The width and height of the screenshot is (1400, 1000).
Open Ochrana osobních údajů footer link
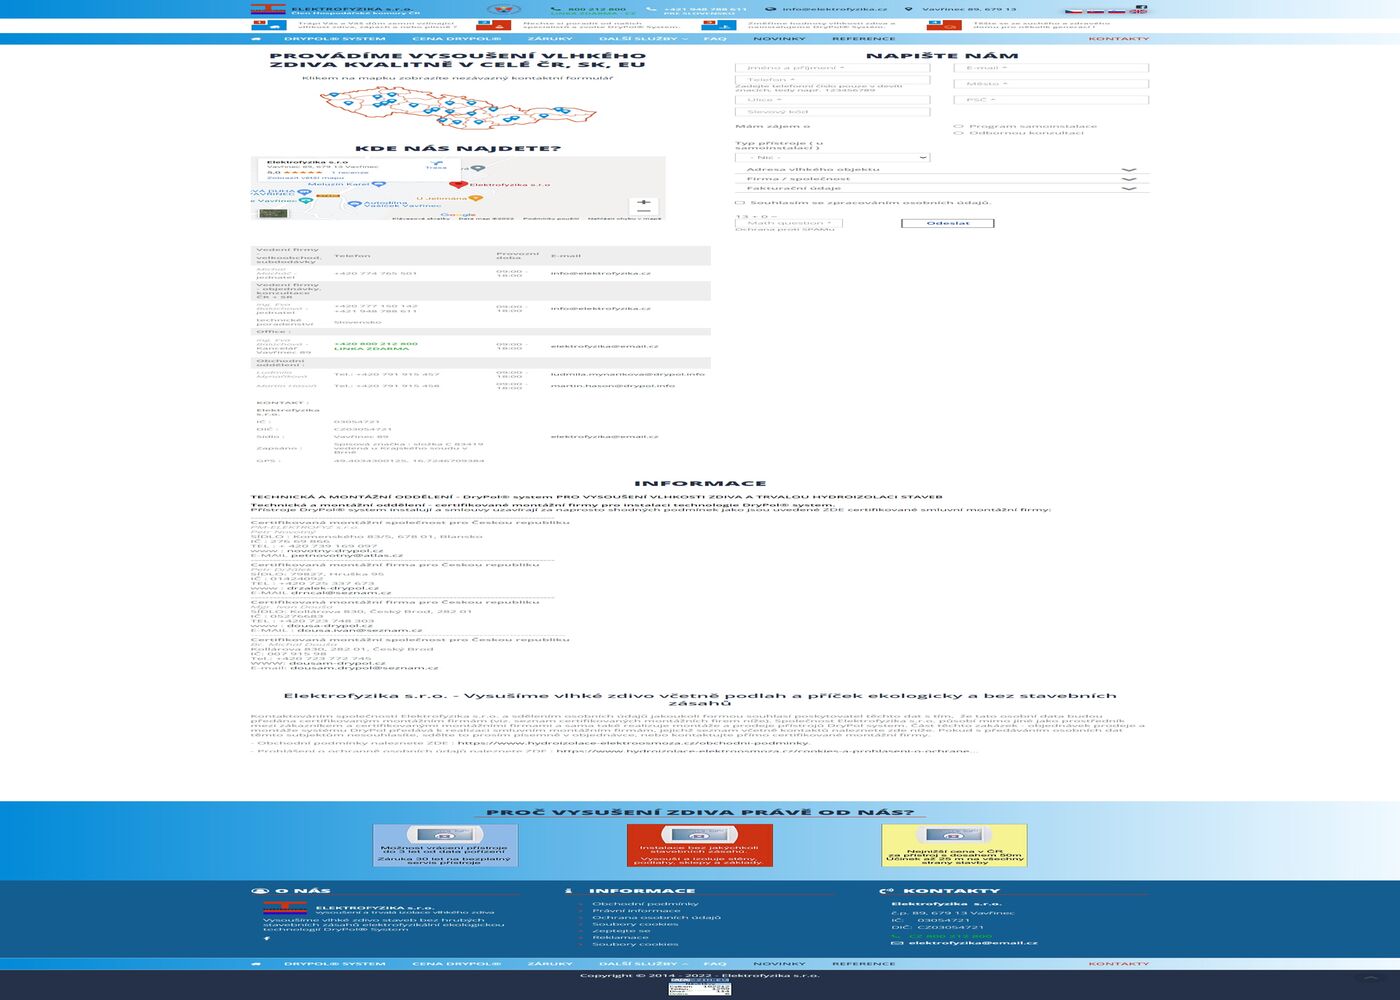tap(656, 917)
